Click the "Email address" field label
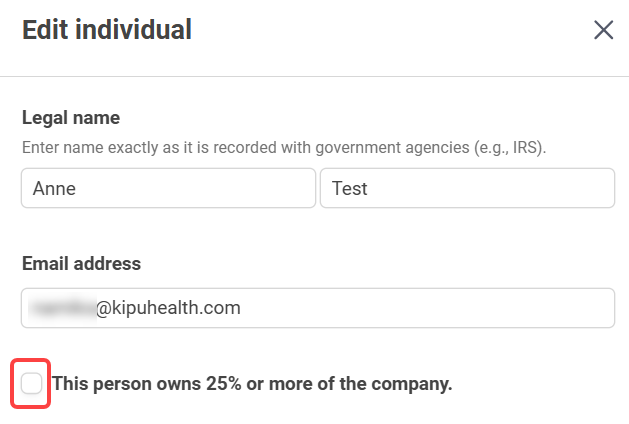Image resolution: width=629 pixels, height=424 pixels. (x=81, y=264)
